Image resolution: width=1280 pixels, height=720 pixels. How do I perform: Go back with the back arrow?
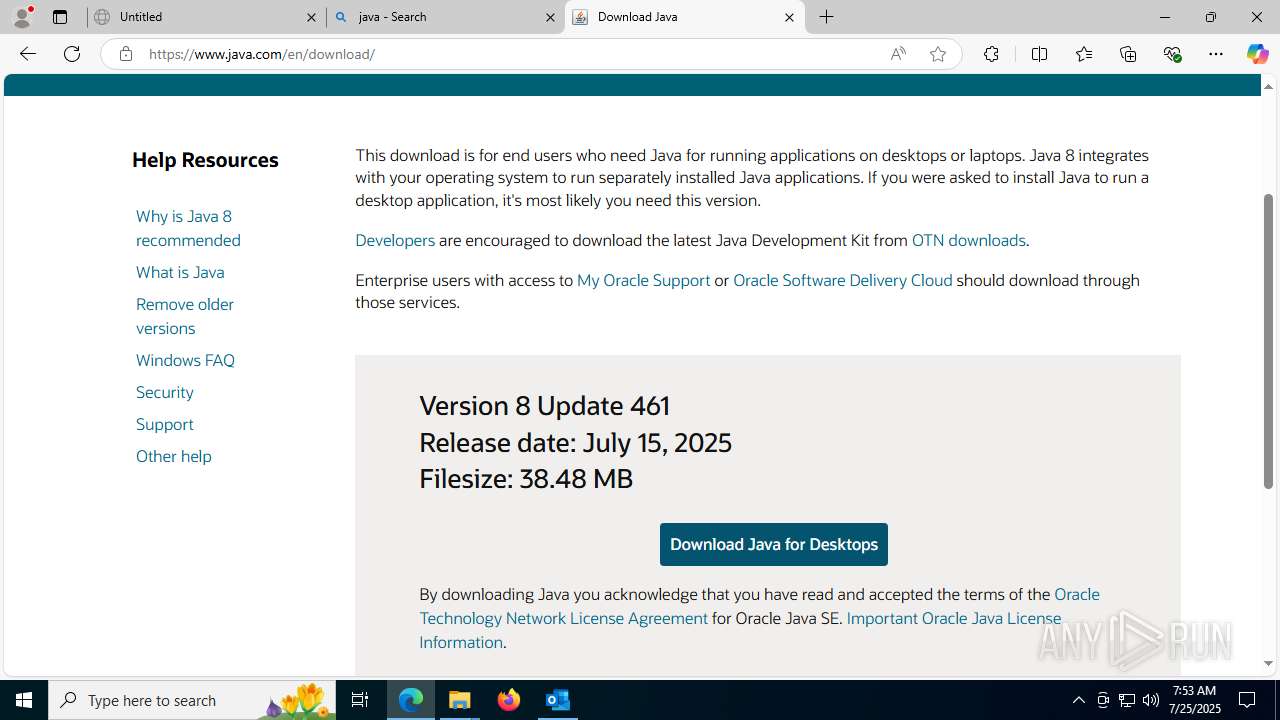(28, 54)
